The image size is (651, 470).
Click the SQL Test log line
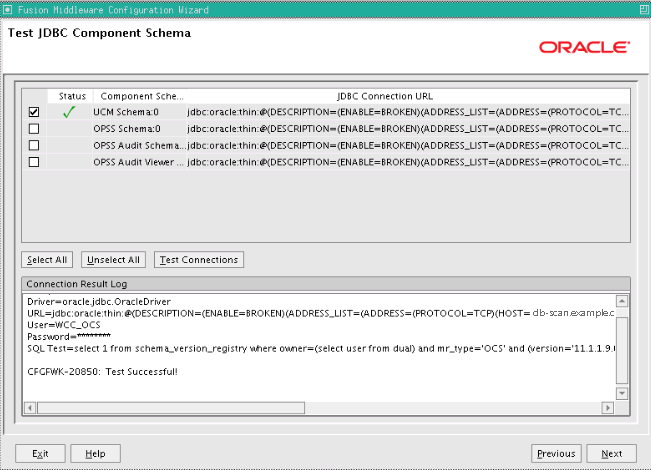point(321,348)
